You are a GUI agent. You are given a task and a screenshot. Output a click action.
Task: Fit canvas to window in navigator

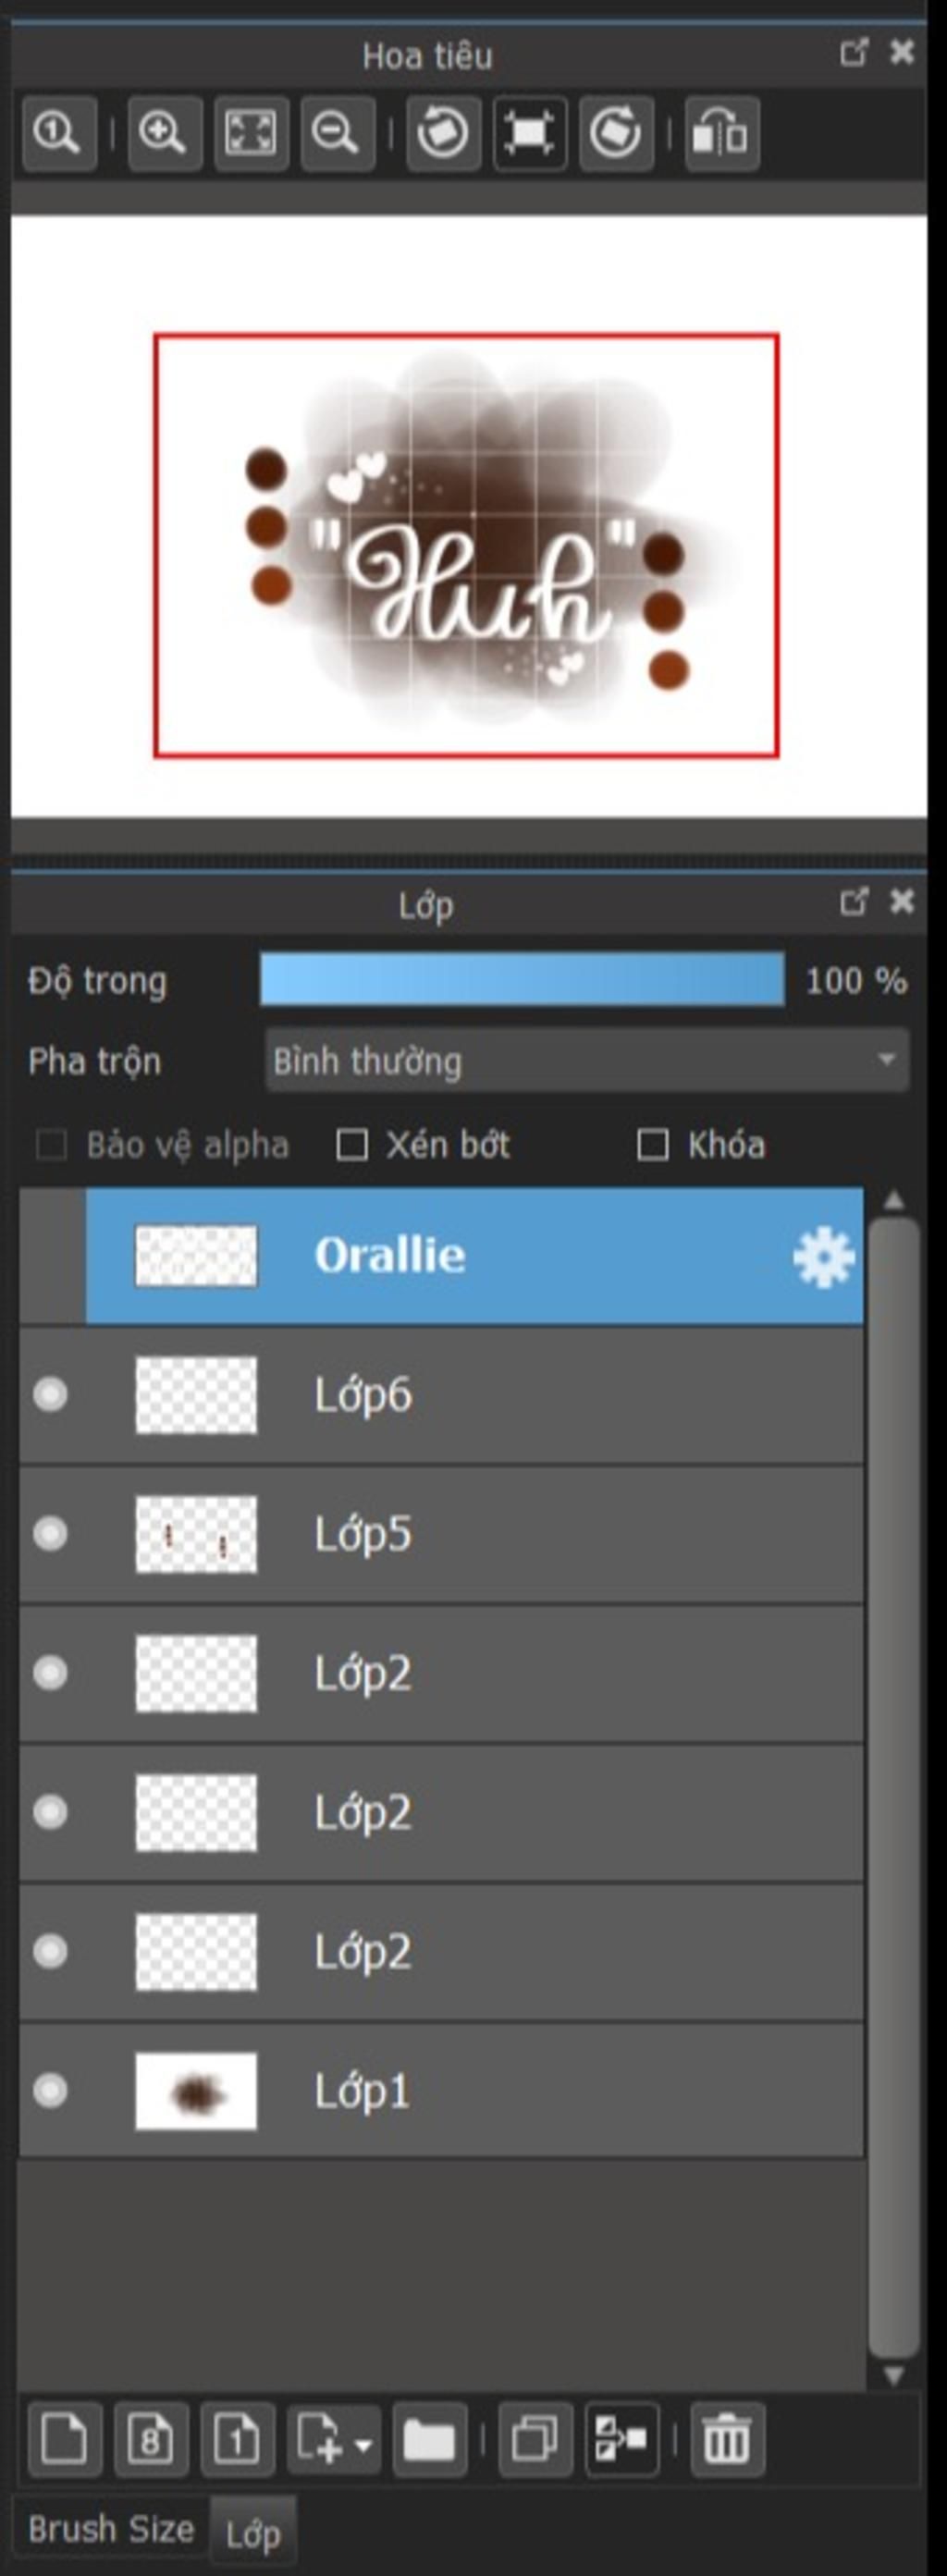pyautogui.click(x=251, y=133)
